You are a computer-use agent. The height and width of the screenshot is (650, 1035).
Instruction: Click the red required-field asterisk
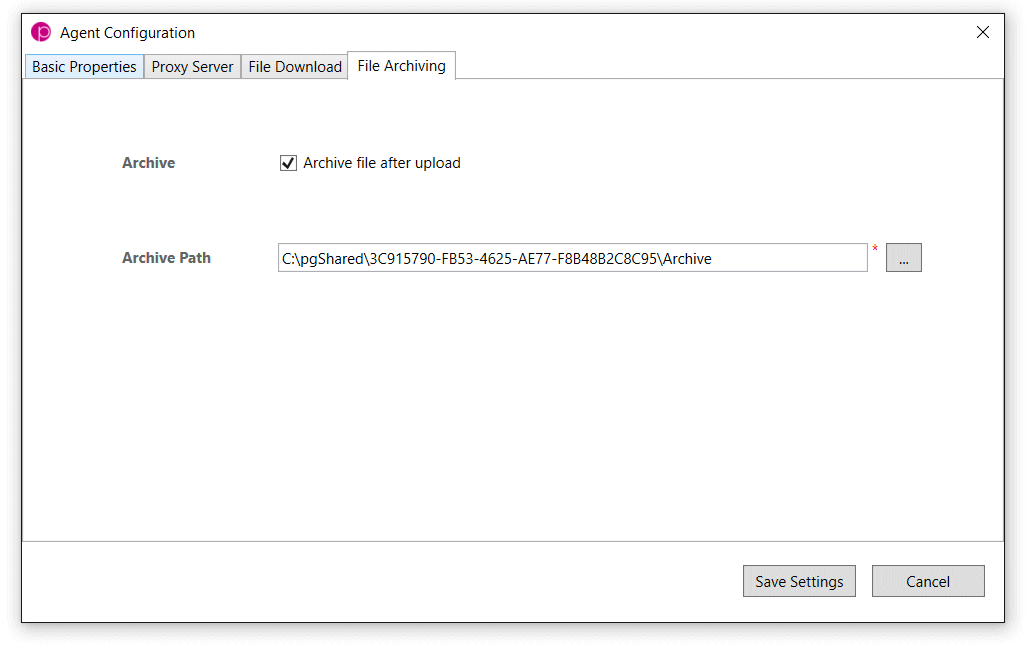point(875,249)
